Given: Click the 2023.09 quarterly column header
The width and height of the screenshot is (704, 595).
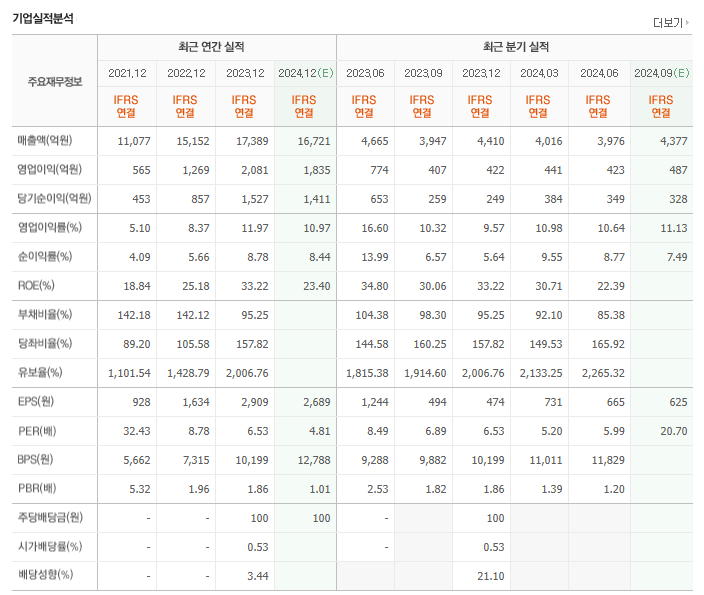Looking at the screenshot, I should pos(423,73).
